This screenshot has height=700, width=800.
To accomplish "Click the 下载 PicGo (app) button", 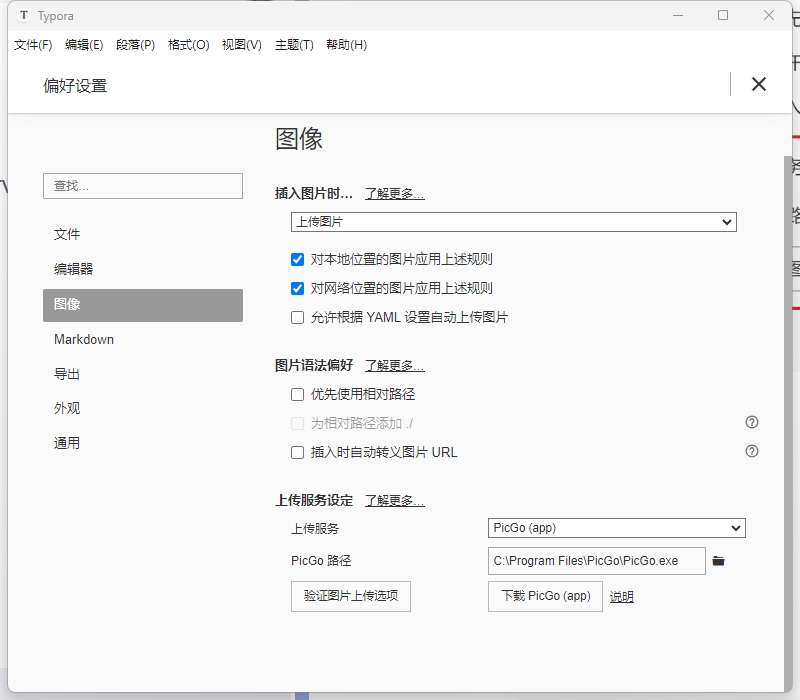I will coord(545,597).
